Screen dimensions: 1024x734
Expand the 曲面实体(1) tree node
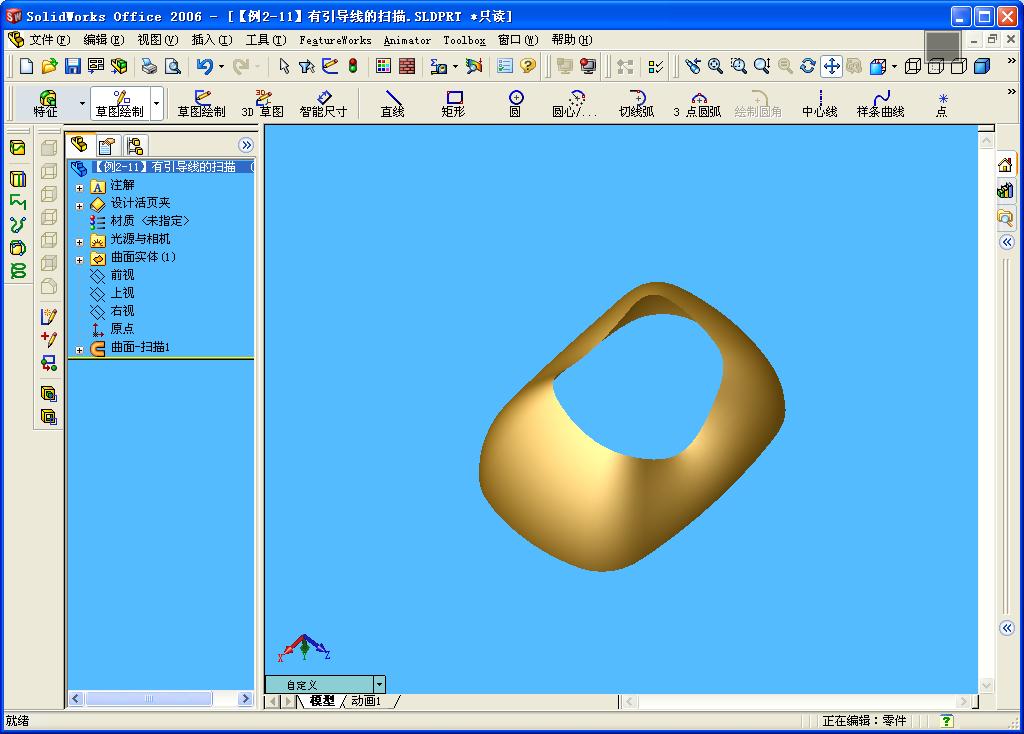[80, 260]
